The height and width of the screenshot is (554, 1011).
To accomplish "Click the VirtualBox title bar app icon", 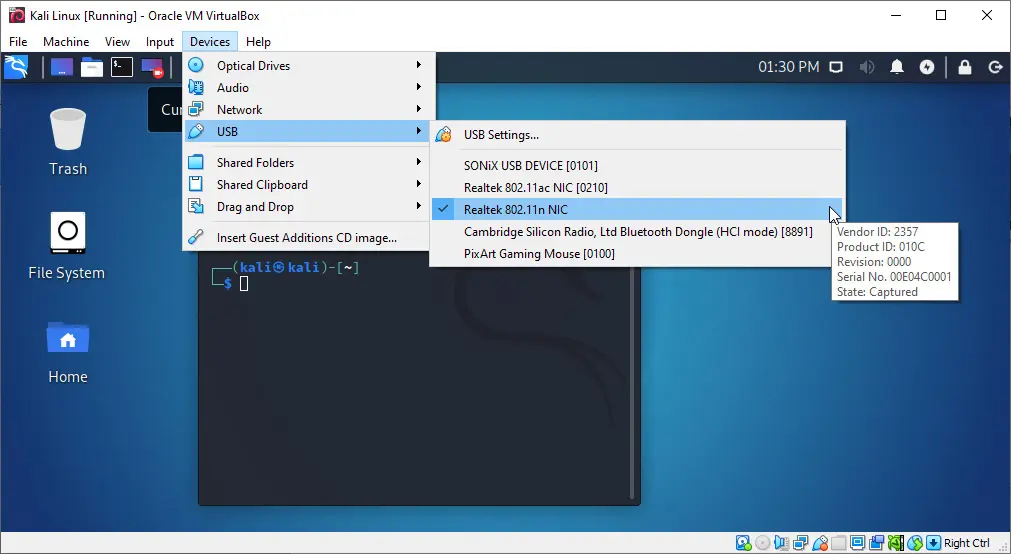I will 17,15.
